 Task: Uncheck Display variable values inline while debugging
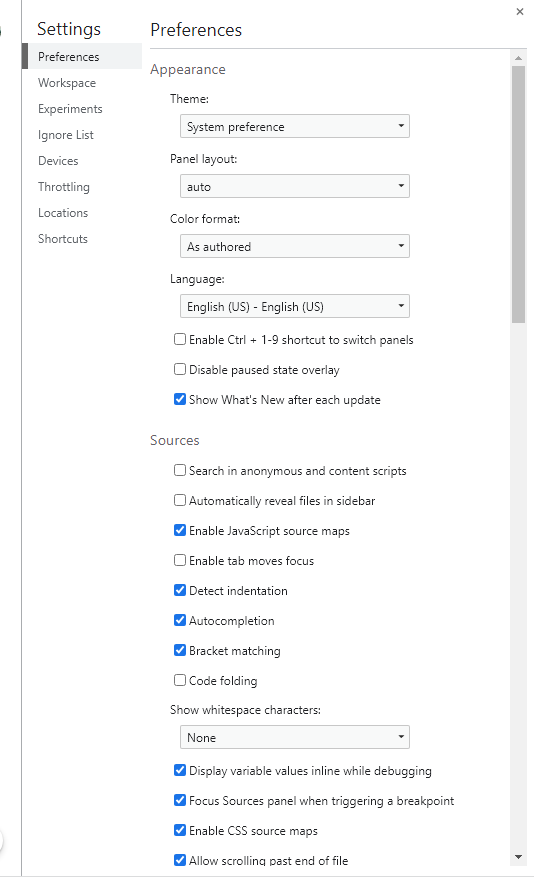pyautogui.click(x=180, y=770)
